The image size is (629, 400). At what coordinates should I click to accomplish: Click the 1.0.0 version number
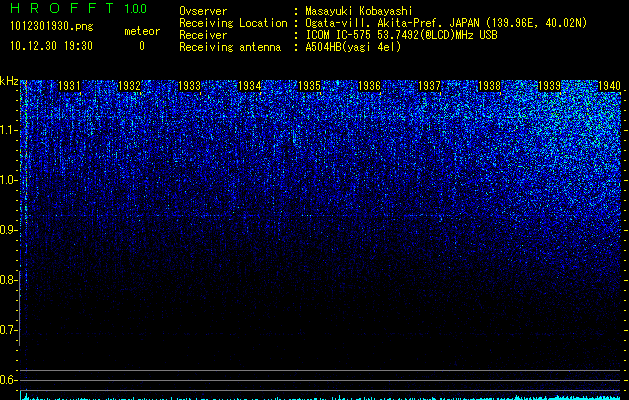[x=135, y=9]
